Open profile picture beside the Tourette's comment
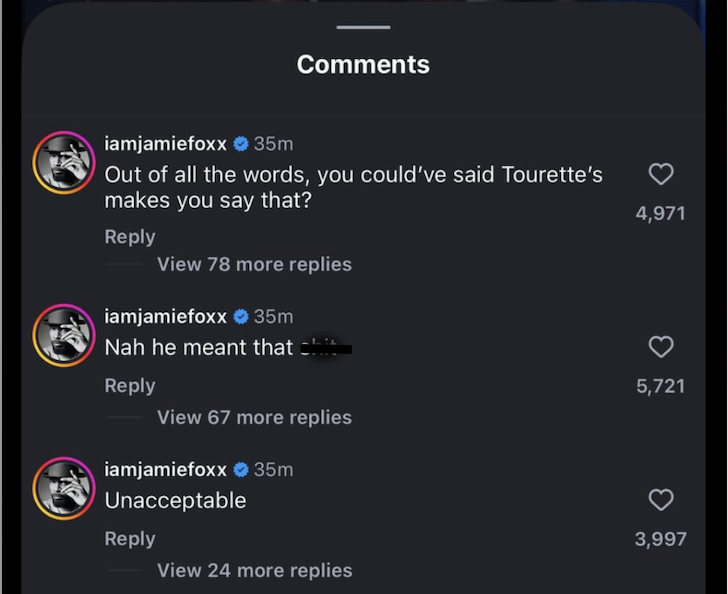The height and width of the screenshot is (594, 728). (x=64, y=161)
